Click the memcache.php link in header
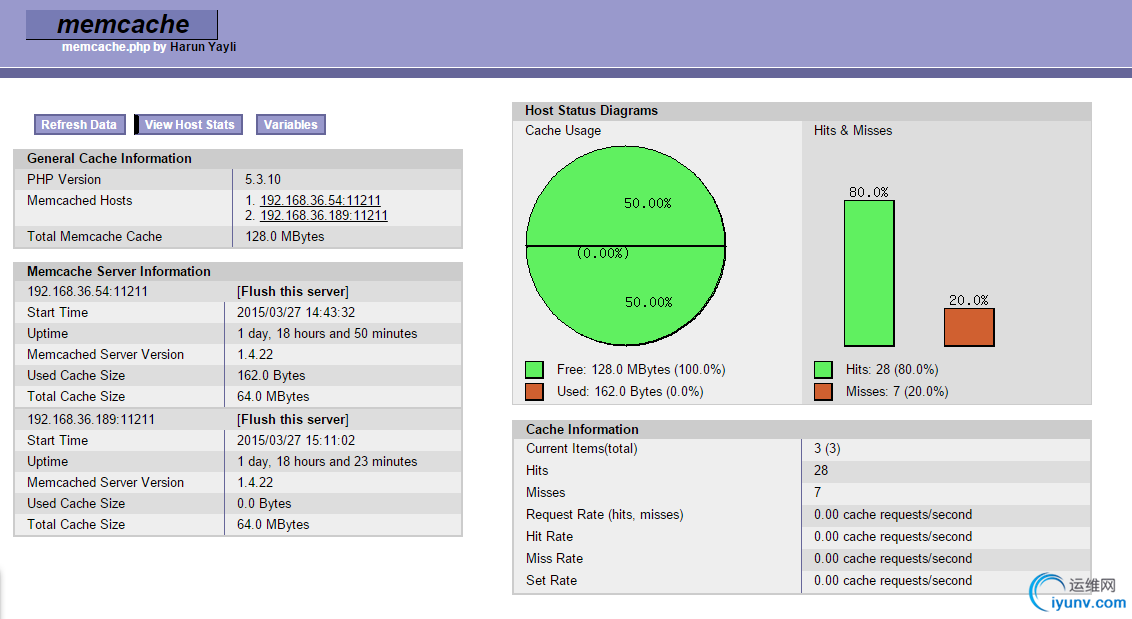Viewport: 1132px width, 619px height. pos(106,47)
